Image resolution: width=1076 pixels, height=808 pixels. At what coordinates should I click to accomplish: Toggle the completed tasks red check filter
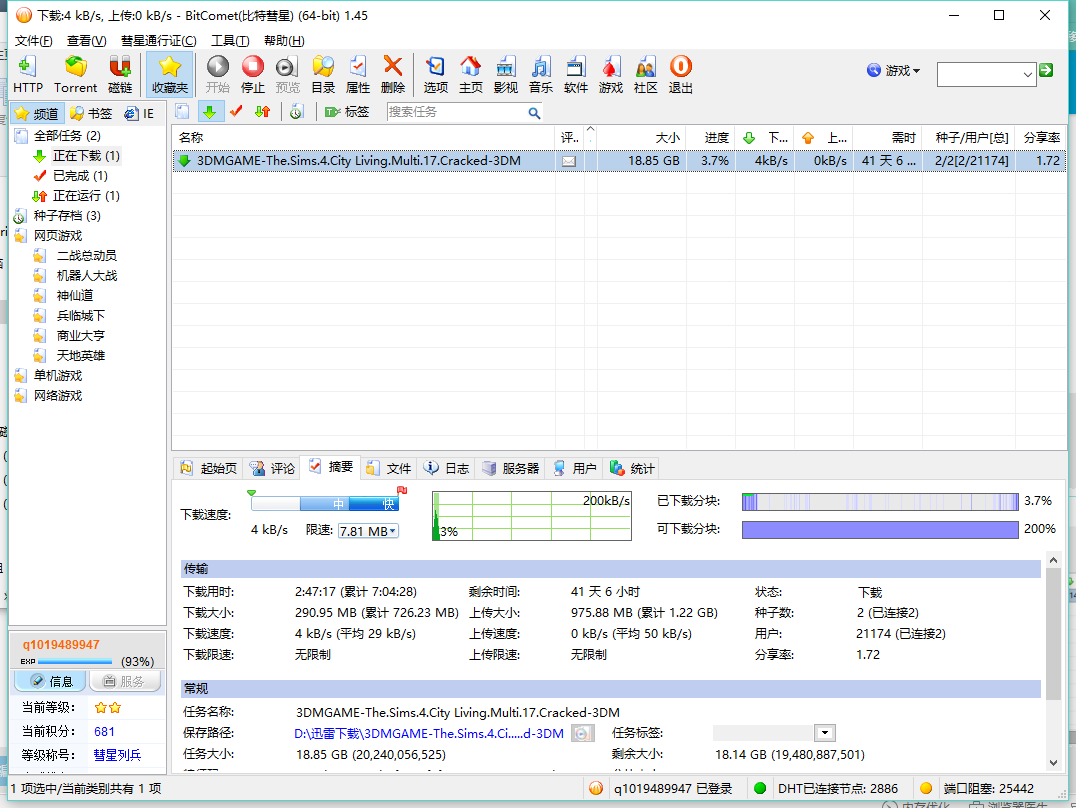237,112
